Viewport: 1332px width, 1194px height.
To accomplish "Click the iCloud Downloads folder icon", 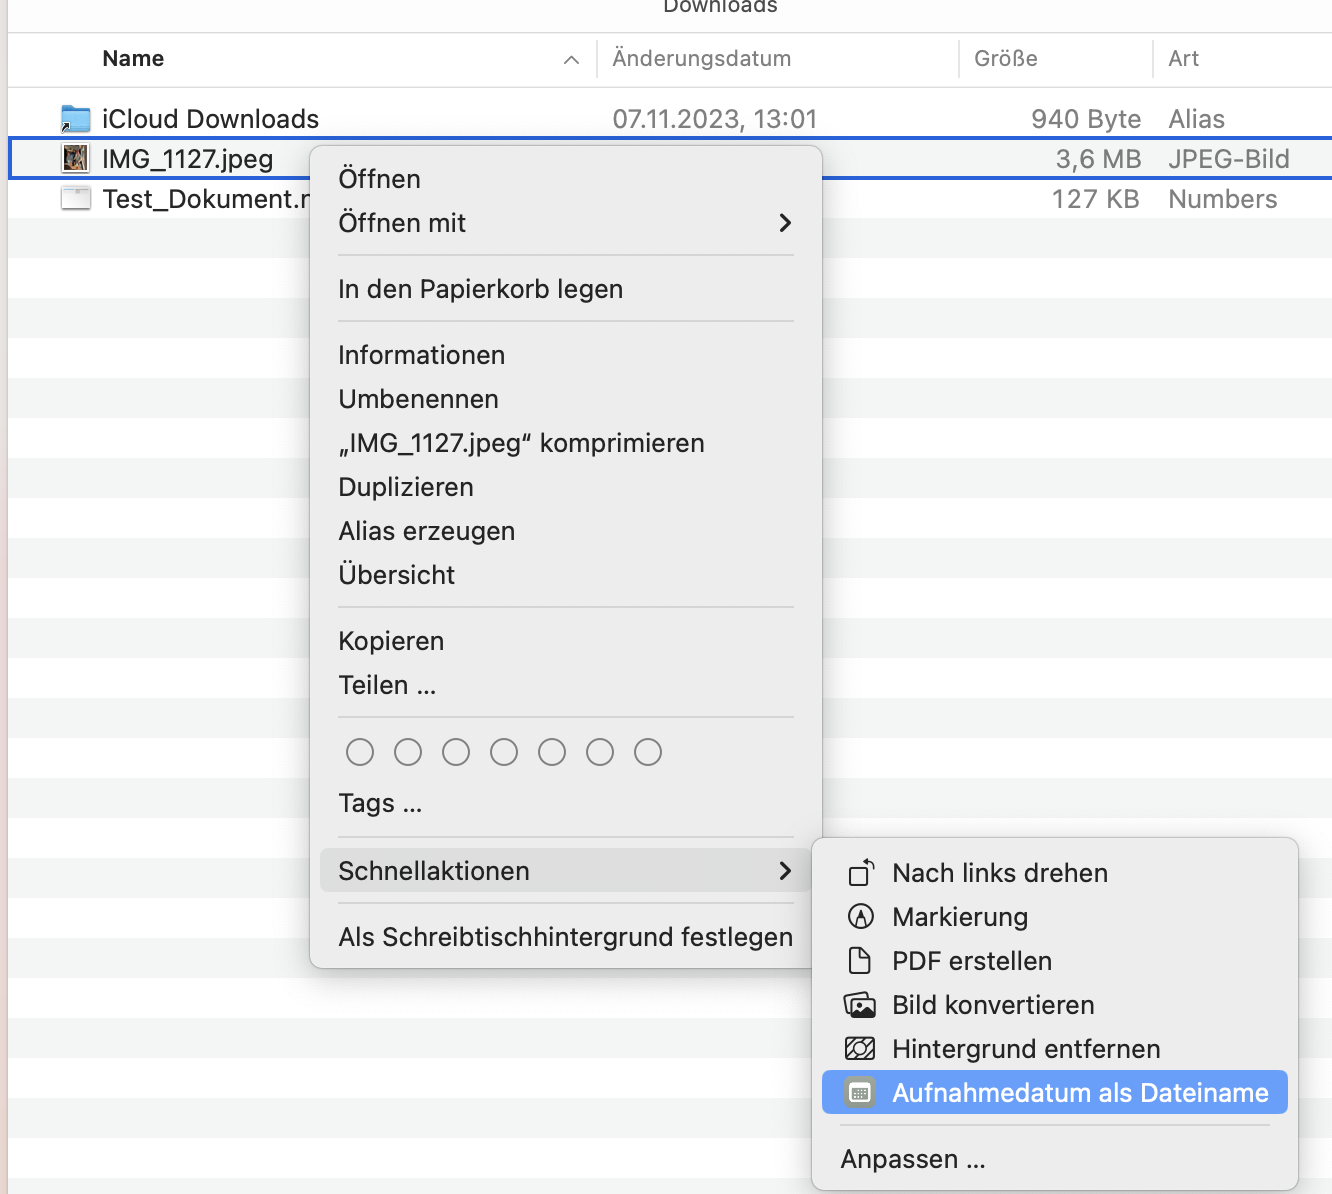I will [x=75, y=119].
